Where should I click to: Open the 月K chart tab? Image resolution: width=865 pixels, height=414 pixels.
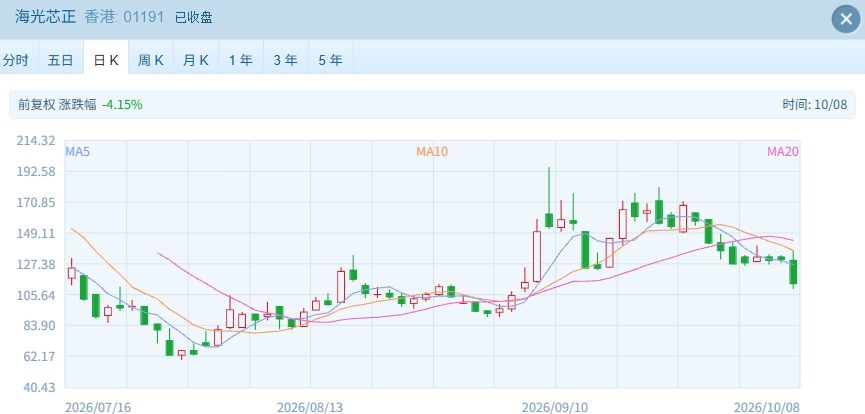point(196,60)
